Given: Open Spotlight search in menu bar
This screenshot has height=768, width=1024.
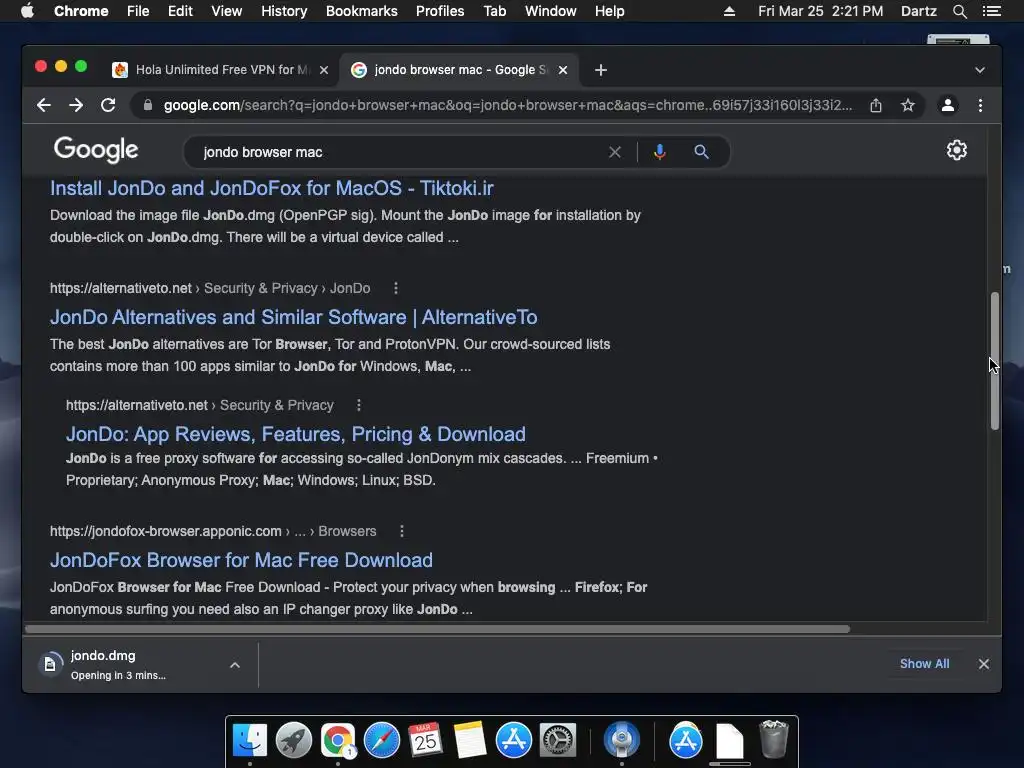Looking at the screenshot, I should click(959, 11).
